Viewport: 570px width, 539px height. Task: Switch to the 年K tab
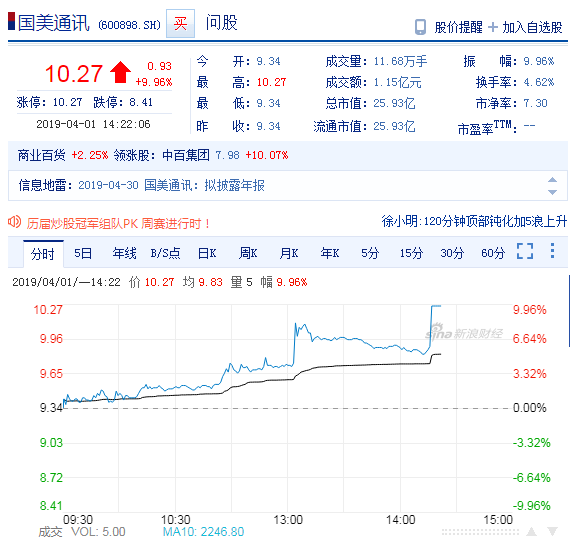click(330, 253)
